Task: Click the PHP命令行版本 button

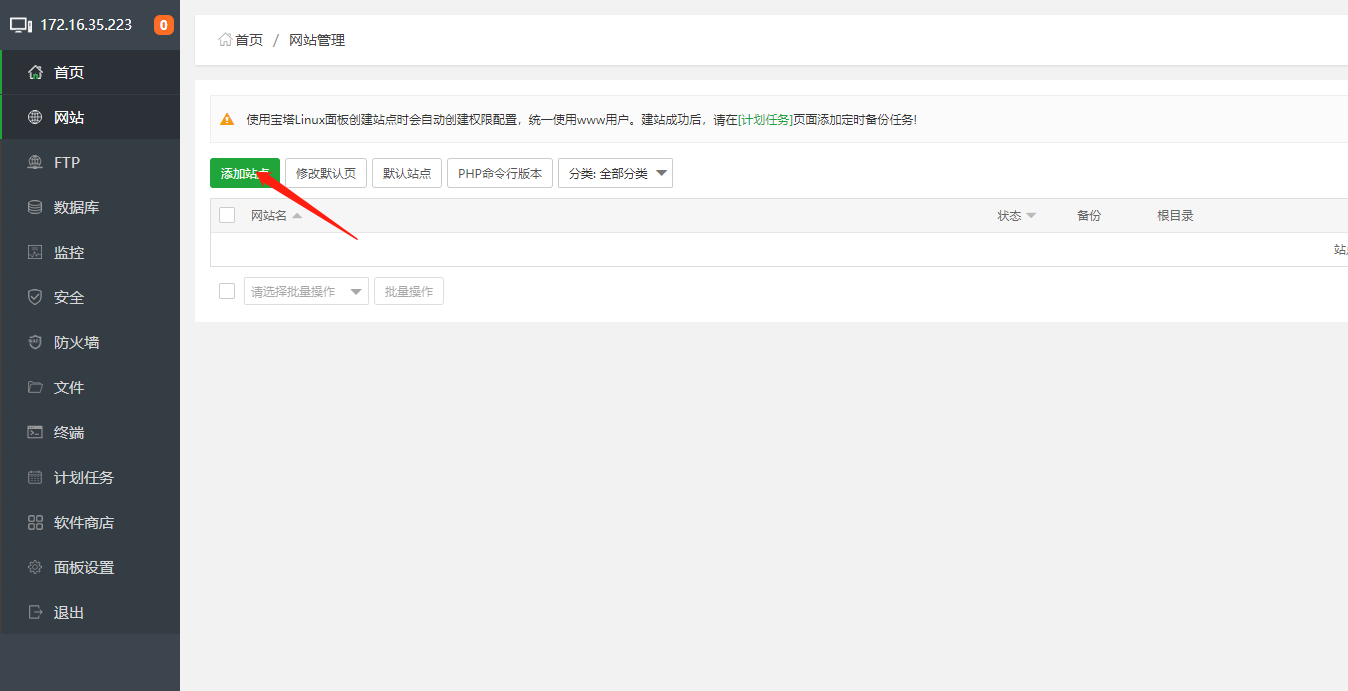Action: click(x=499, y=173)
